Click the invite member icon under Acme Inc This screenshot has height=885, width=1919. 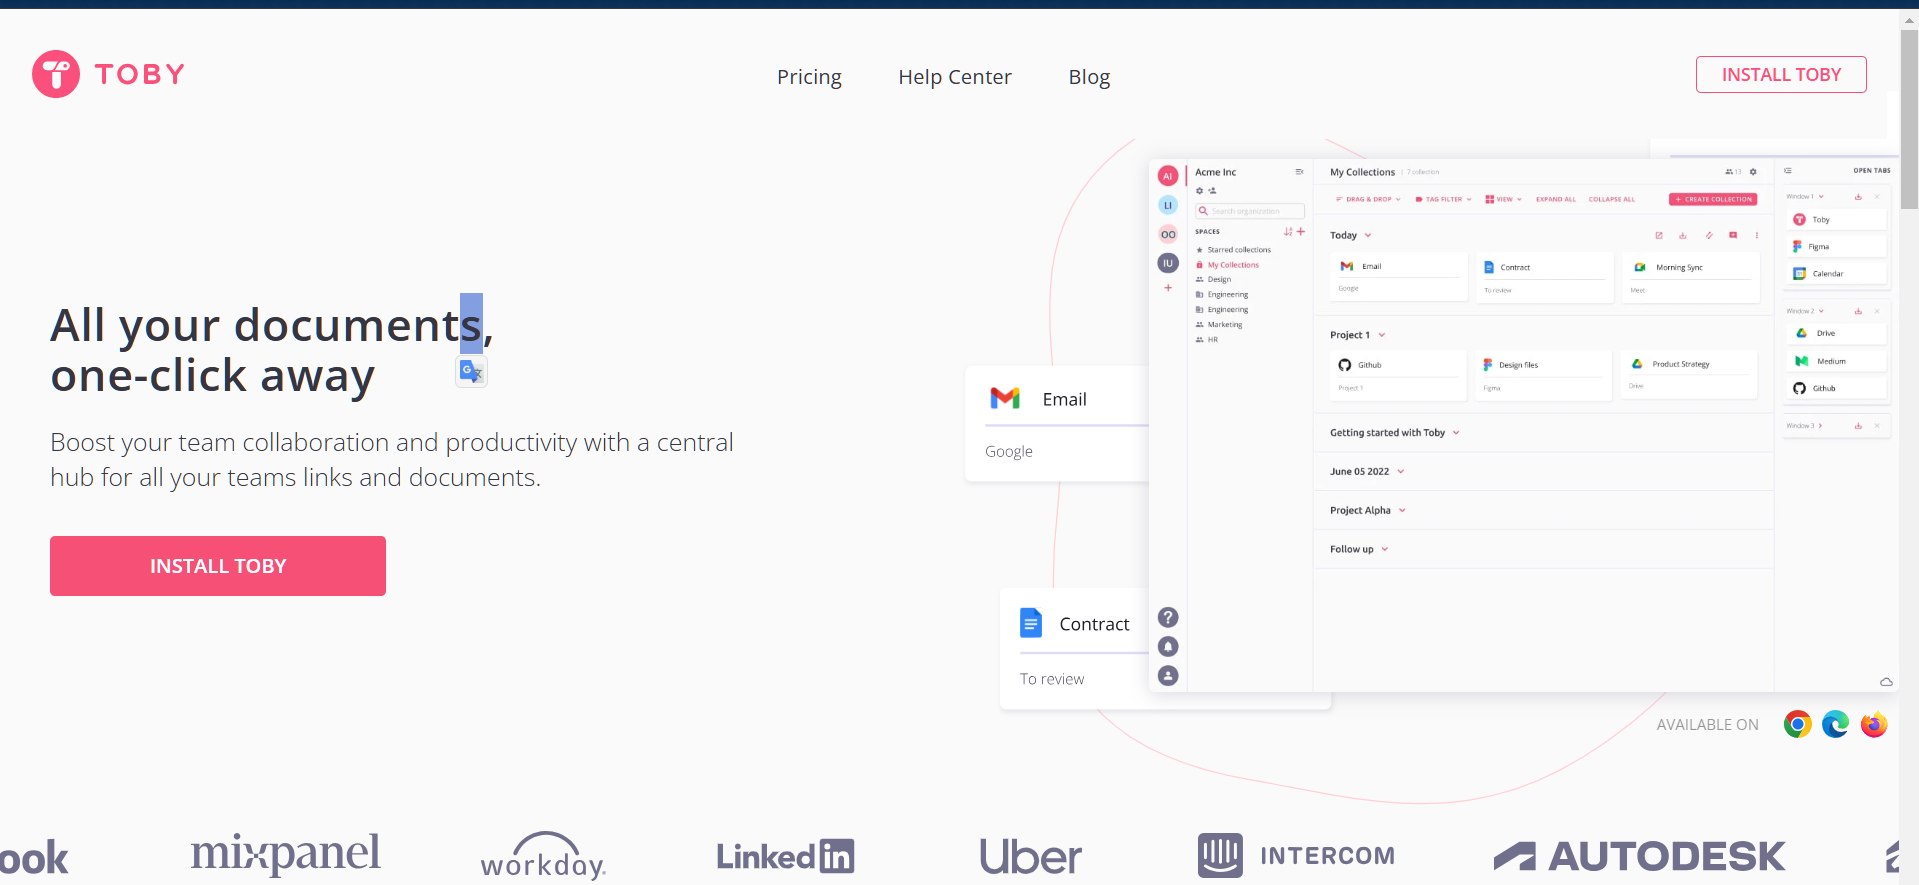pos(1212,190)
